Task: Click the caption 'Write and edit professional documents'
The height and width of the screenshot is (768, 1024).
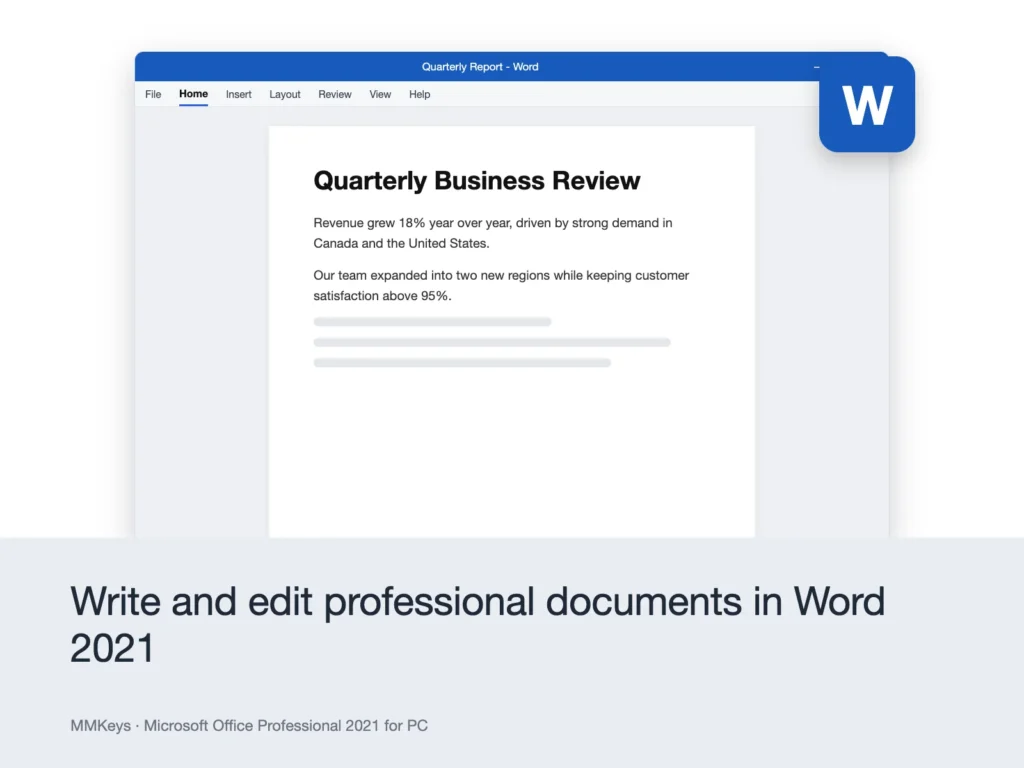Action: click(477, 624)
